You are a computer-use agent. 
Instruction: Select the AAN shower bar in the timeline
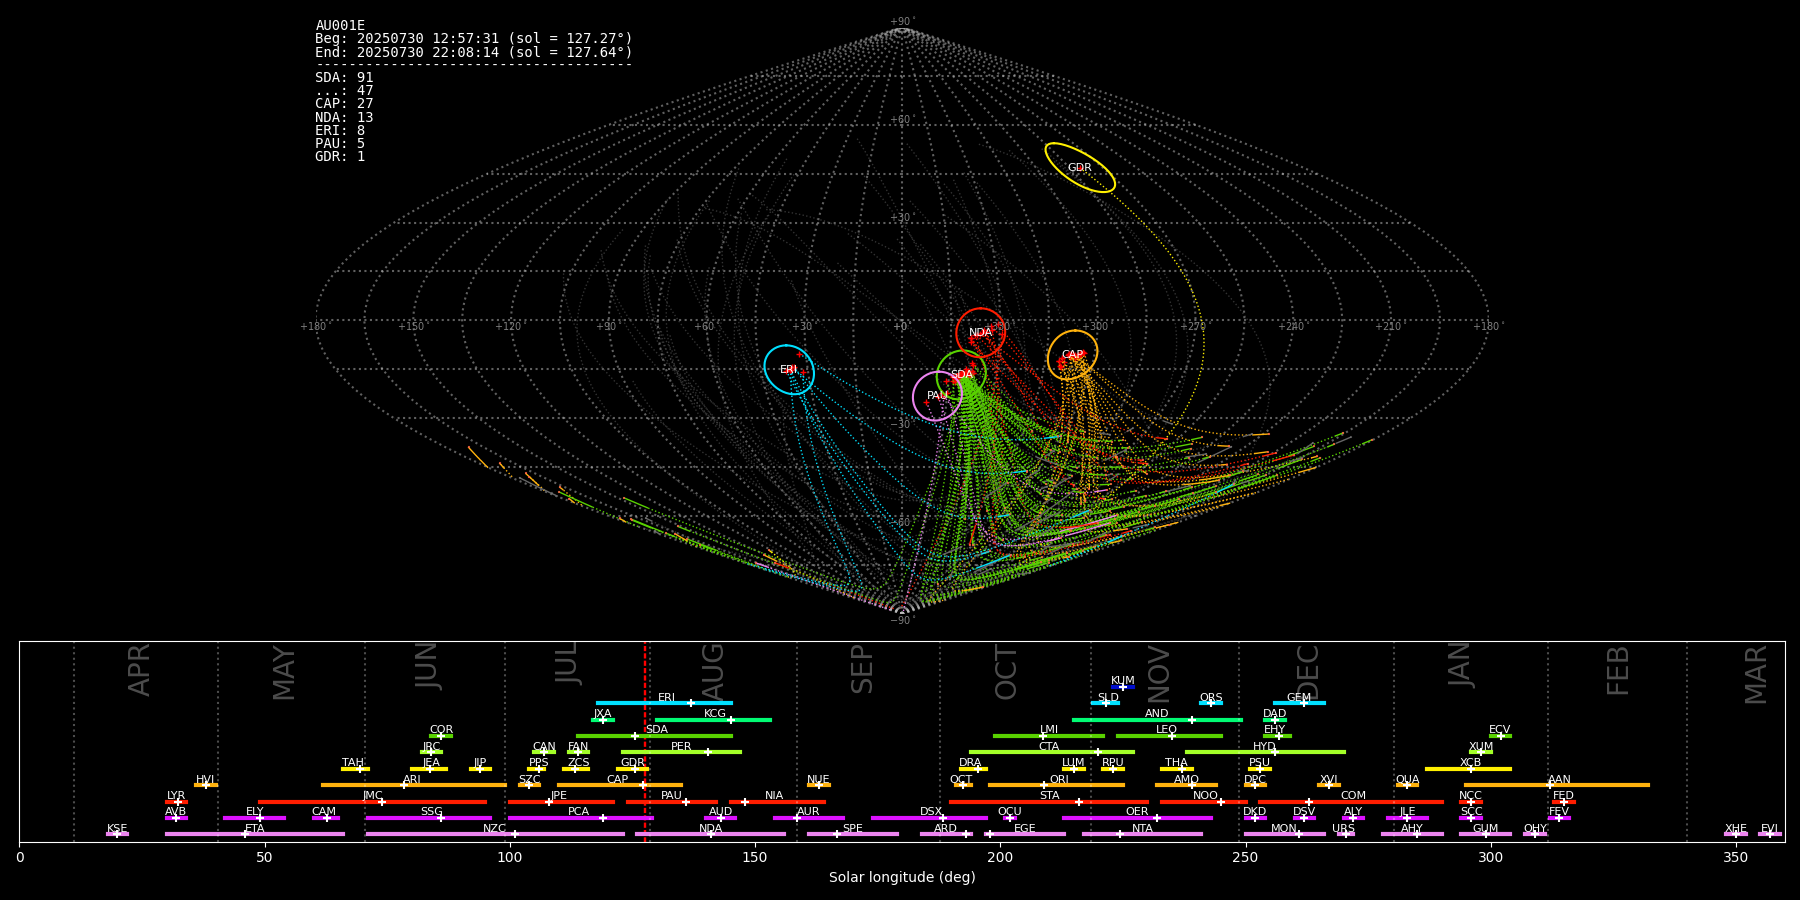1557,785
